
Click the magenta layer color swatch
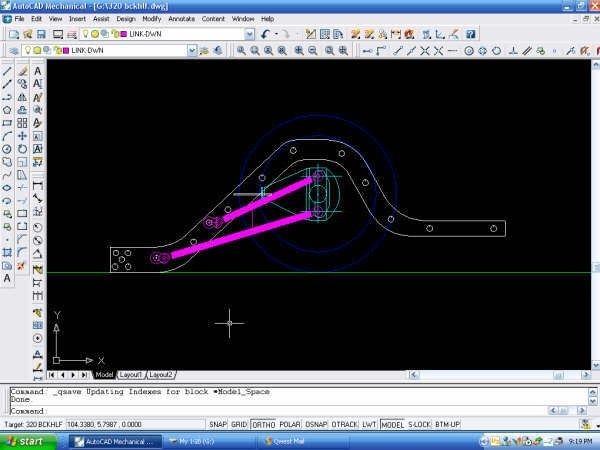coord(123,34)
